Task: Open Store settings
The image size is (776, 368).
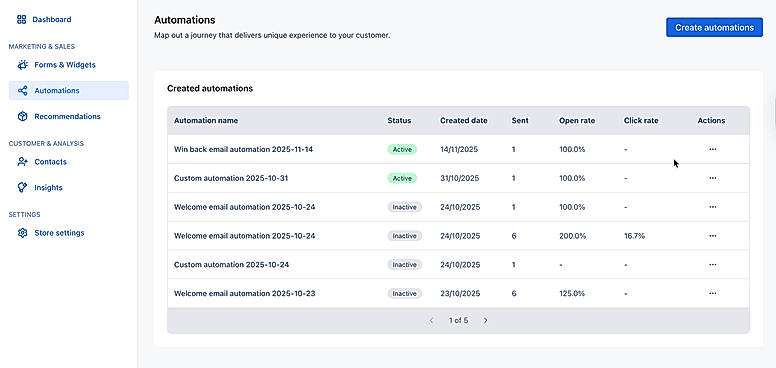Action: [59, 233]
